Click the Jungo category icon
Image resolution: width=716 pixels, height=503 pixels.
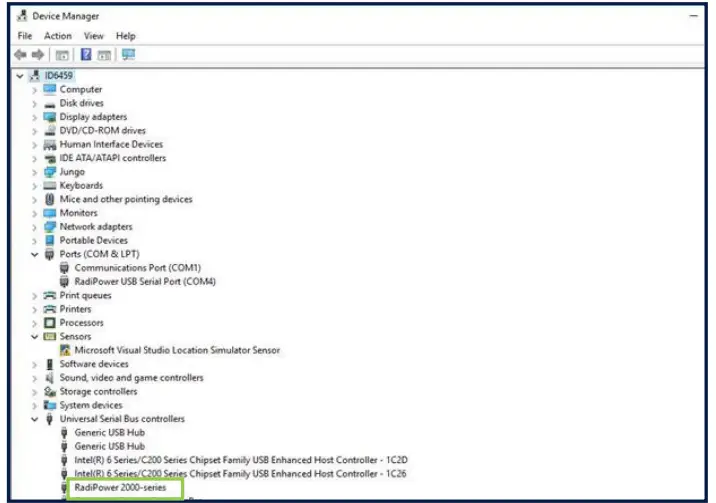coord(49,172)
